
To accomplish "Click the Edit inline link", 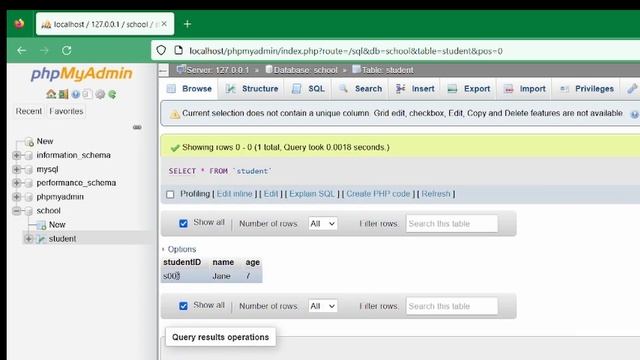I will 235,194.
